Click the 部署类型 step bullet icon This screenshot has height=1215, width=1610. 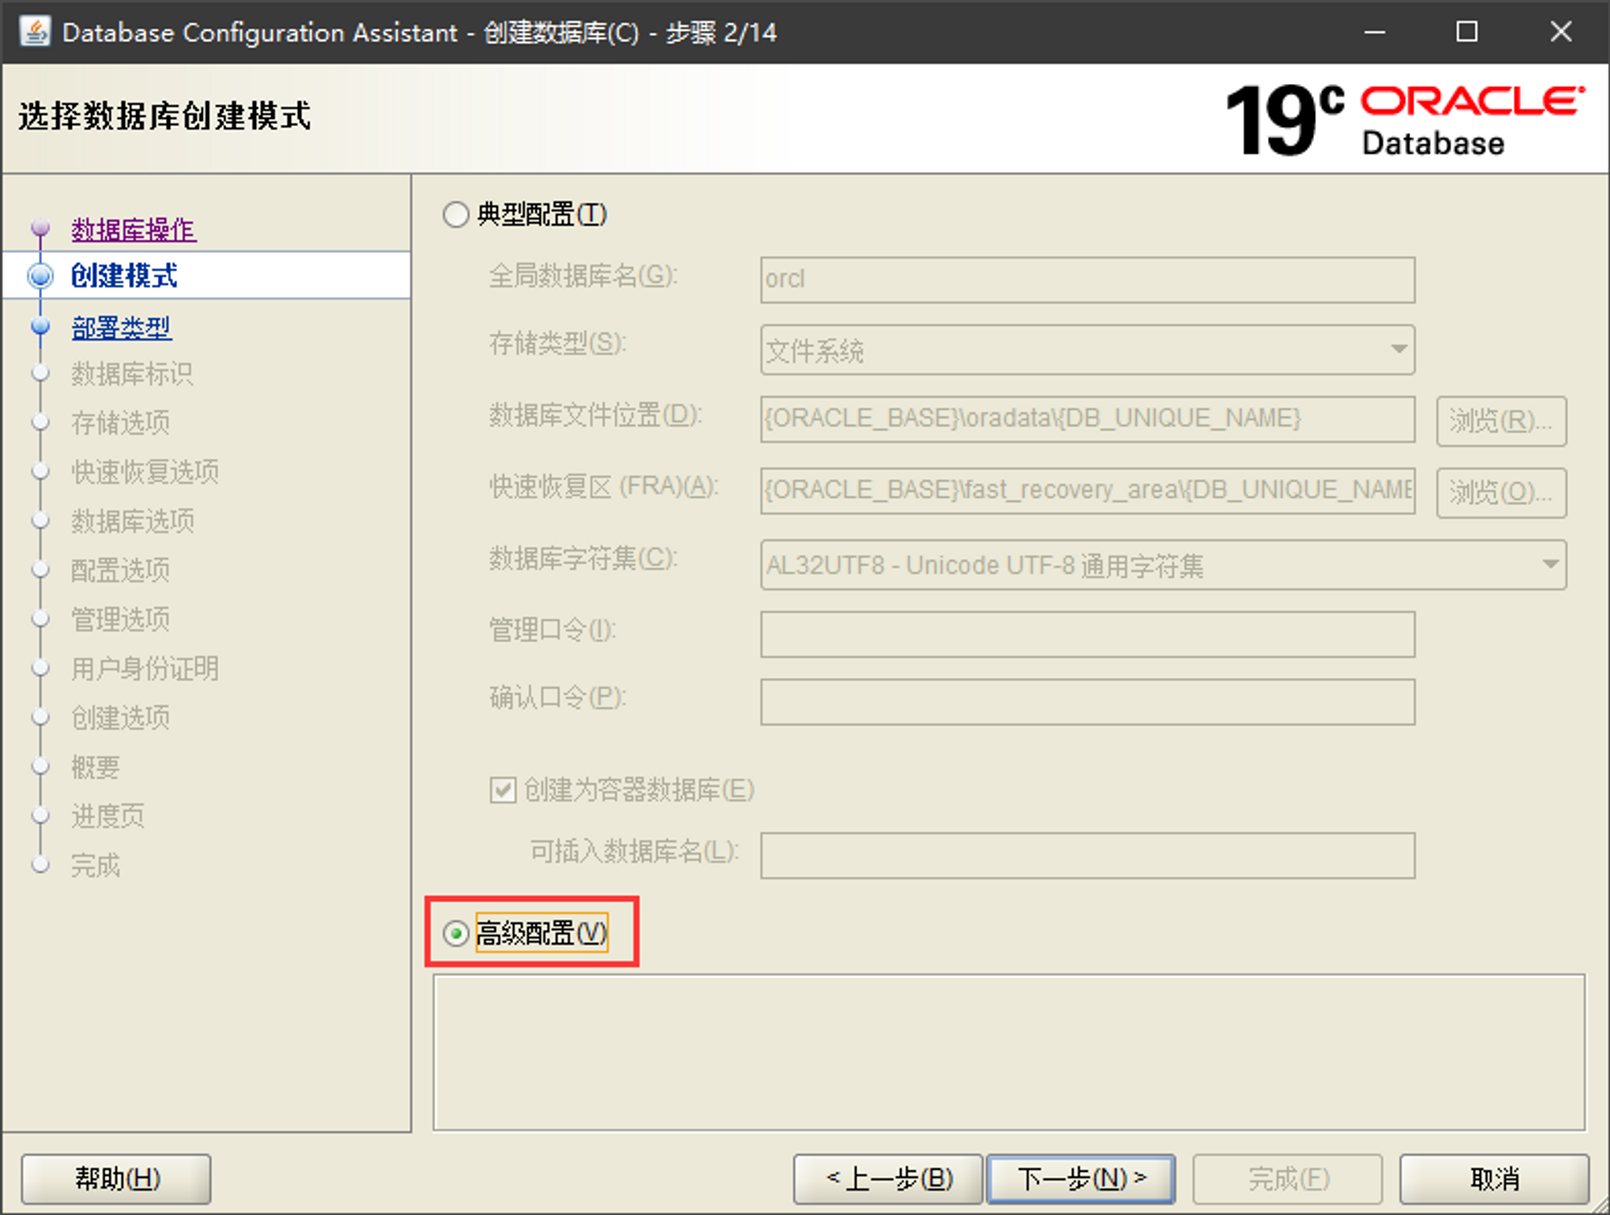click(x=41, y=327)
